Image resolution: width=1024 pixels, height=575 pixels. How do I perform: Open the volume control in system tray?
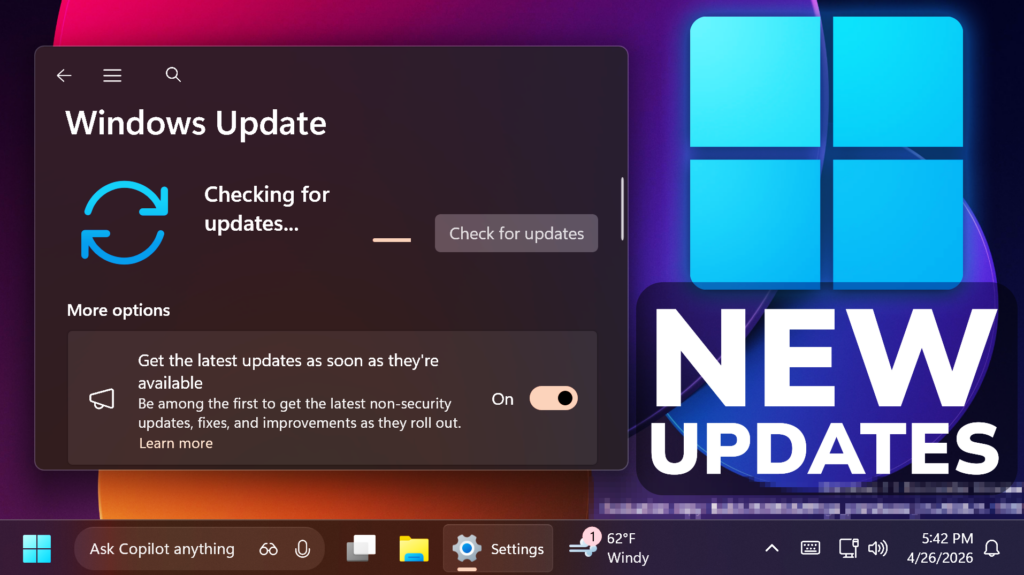pos(878,548)
